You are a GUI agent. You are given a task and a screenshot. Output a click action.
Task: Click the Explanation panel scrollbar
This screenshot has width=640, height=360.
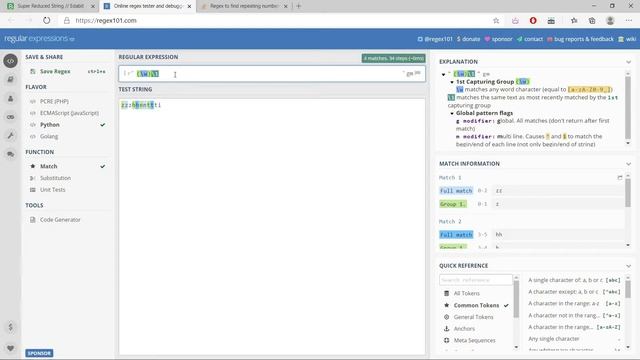628,108
